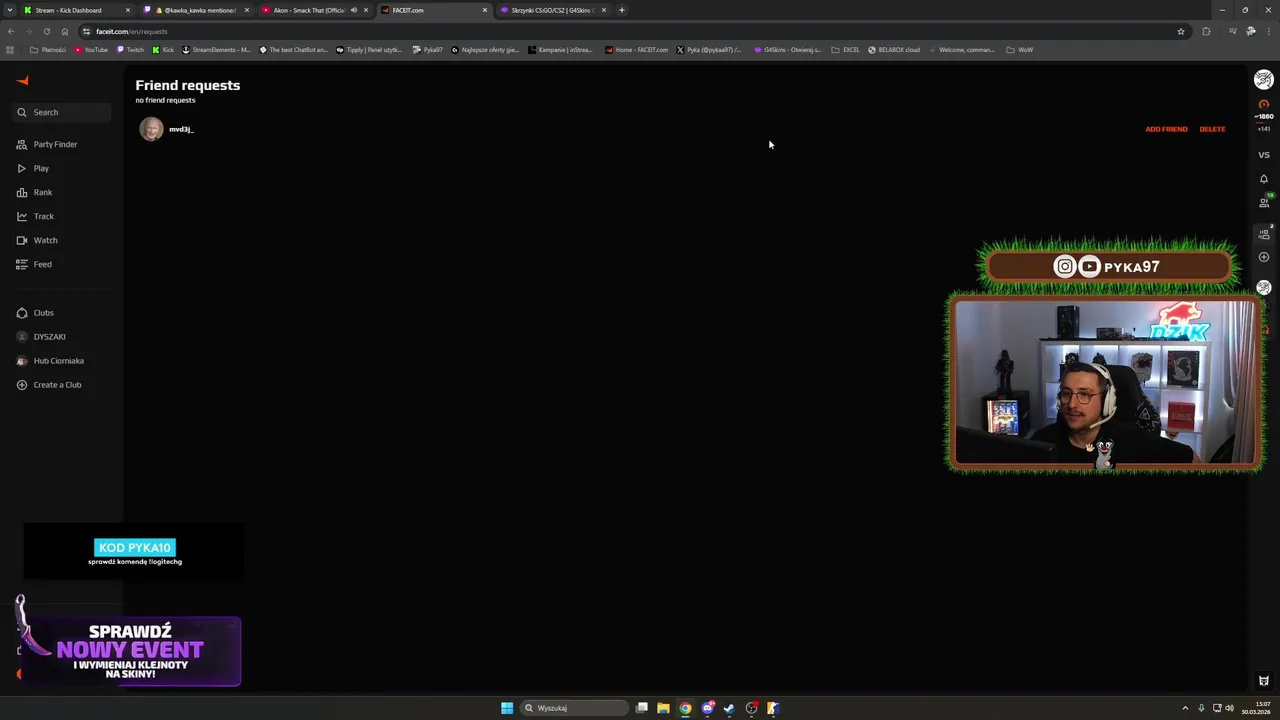Open the DYSZAKI club
This screenshot has height=720, width=1280.
click(x=41, y=337)
